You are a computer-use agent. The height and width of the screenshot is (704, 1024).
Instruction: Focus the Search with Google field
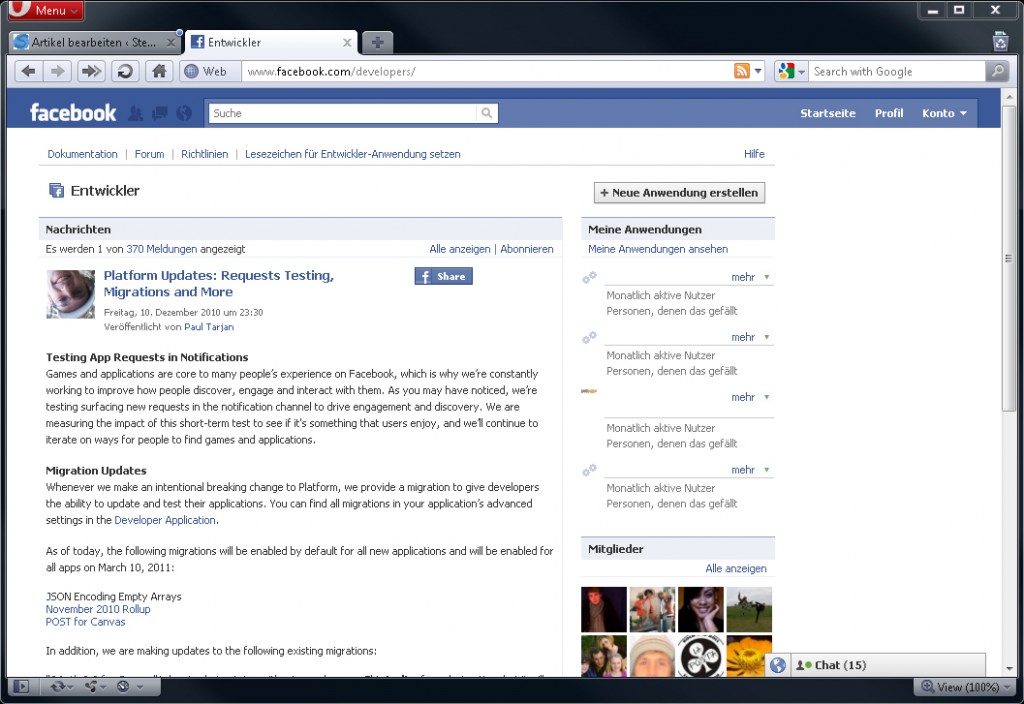[x=897, y=72]
